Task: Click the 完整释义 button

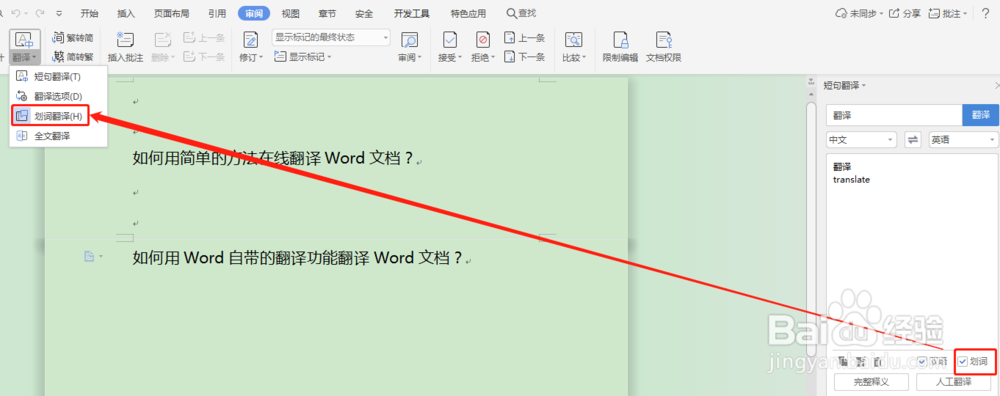Action: click(871, 383)
